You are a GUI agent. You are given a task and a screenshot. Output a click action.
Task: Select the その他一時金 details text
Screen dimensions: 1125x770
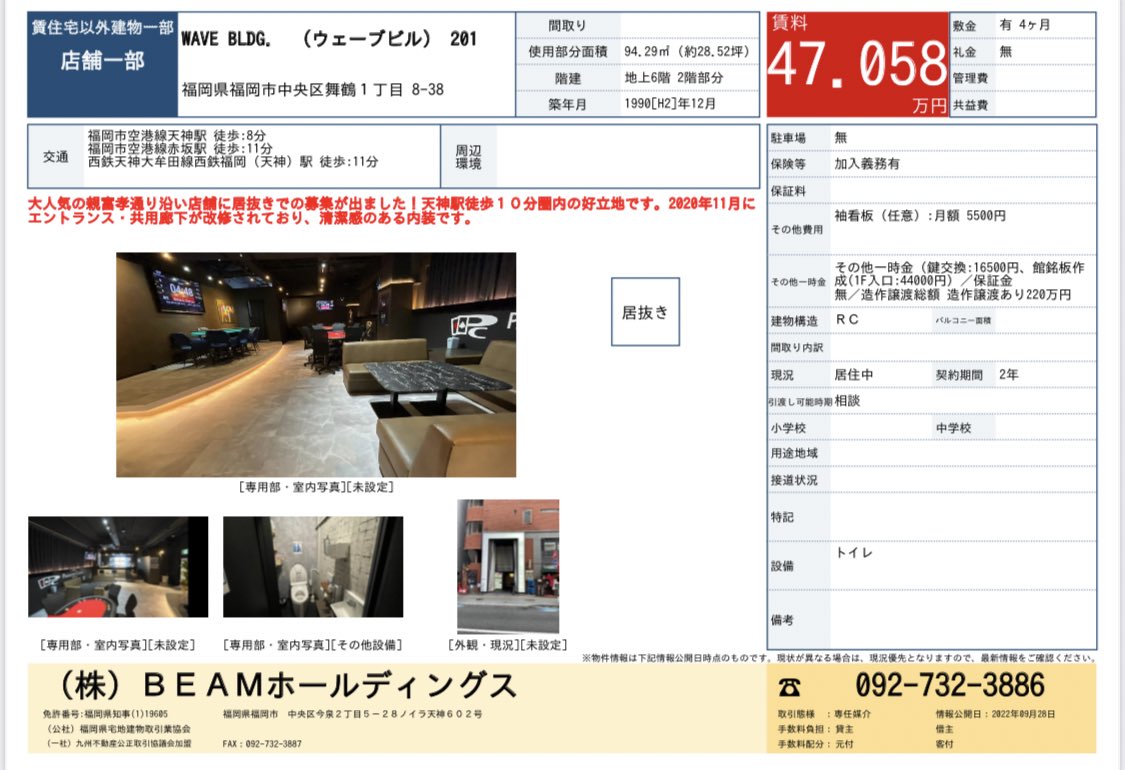(x=959, y=281)
